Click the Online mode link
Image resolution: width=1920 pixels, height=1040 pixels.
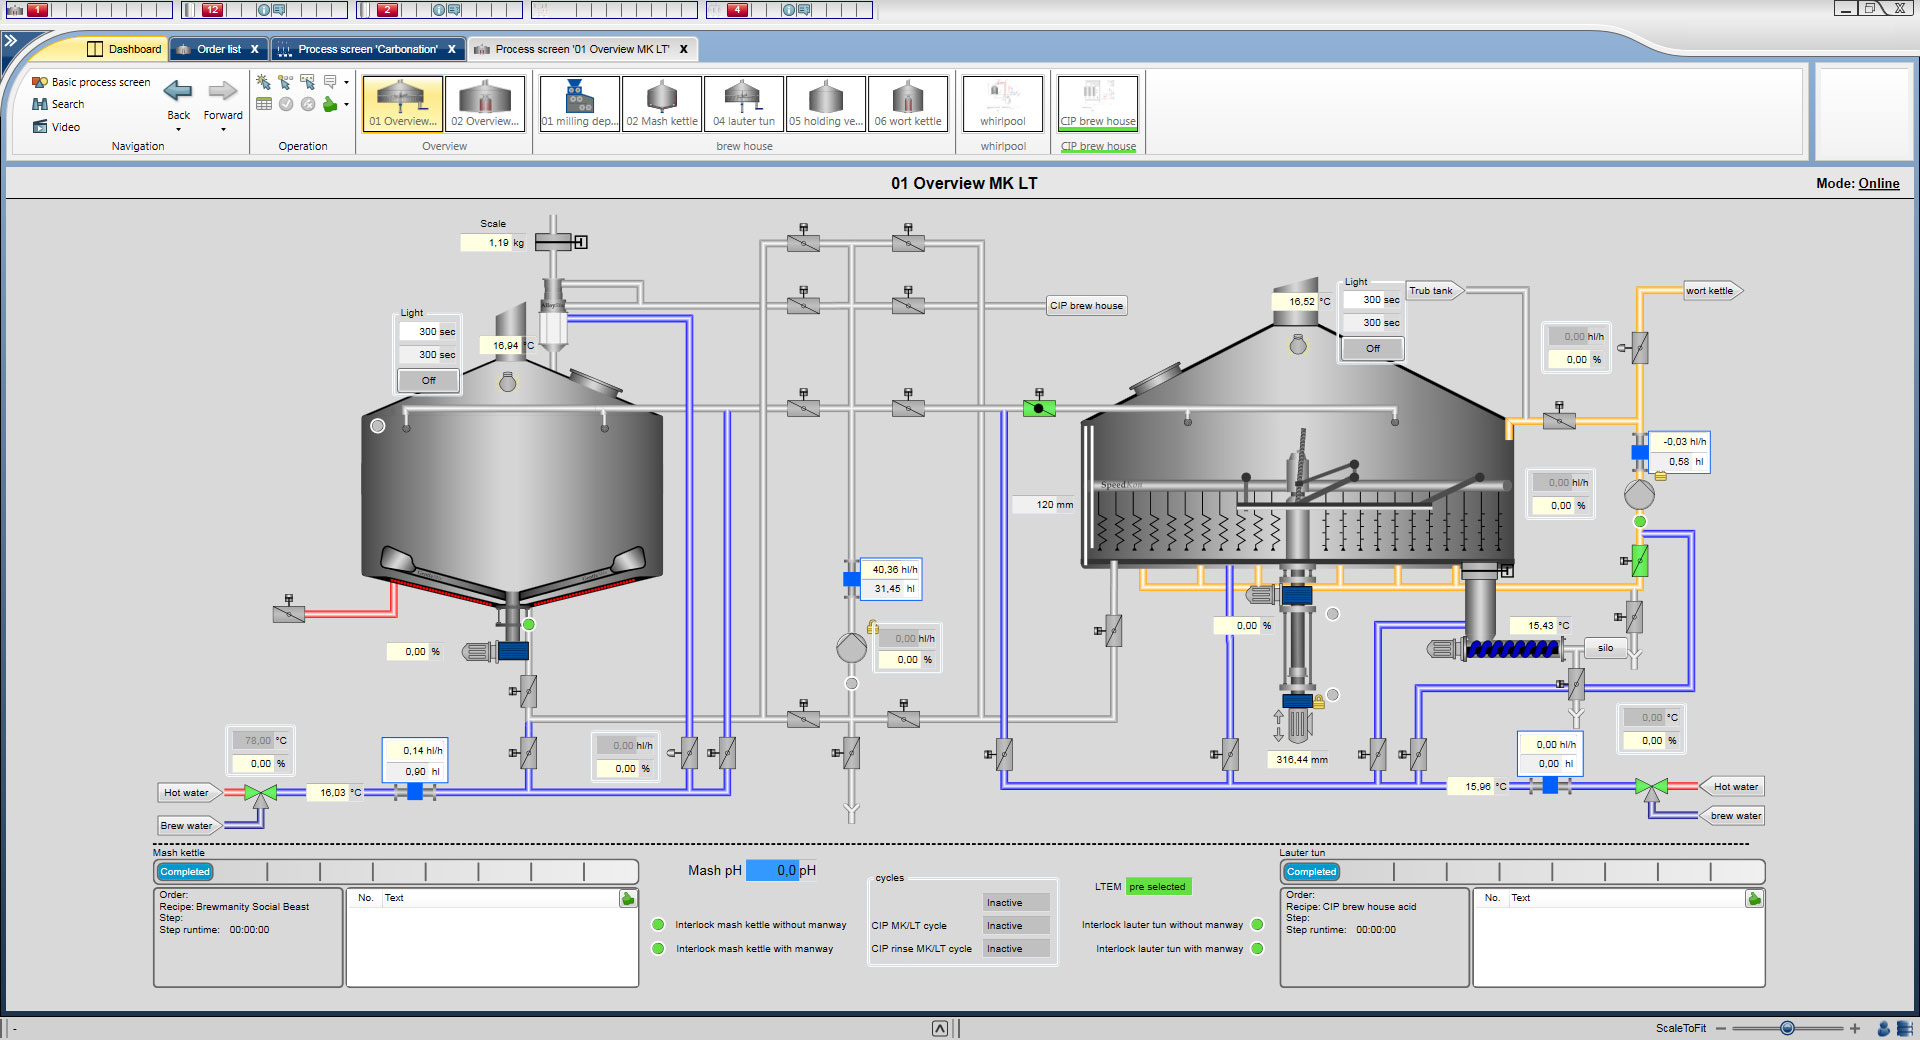pyautogui.click(x=1879, y=183)
